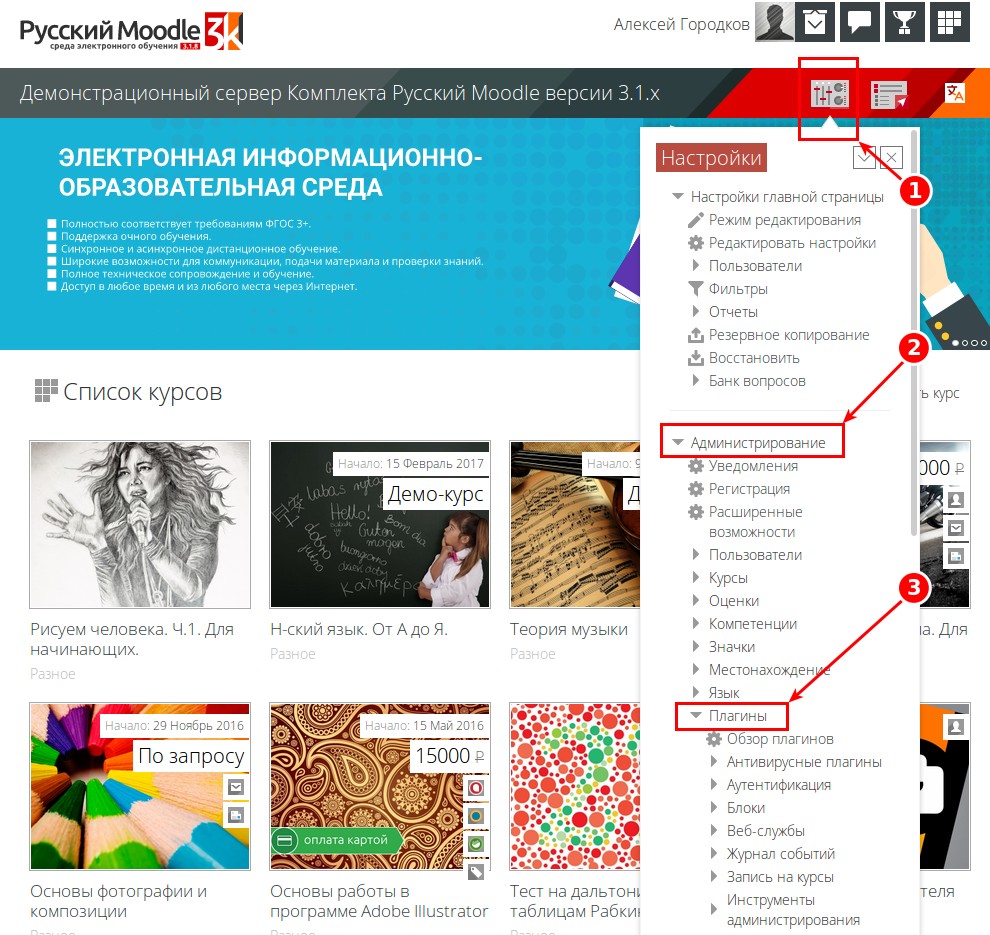This screenshot has width=990, height=935.
Task: Open course Рисуем человека. Ч.1. Для начинающих.
Action: point(132,639)
